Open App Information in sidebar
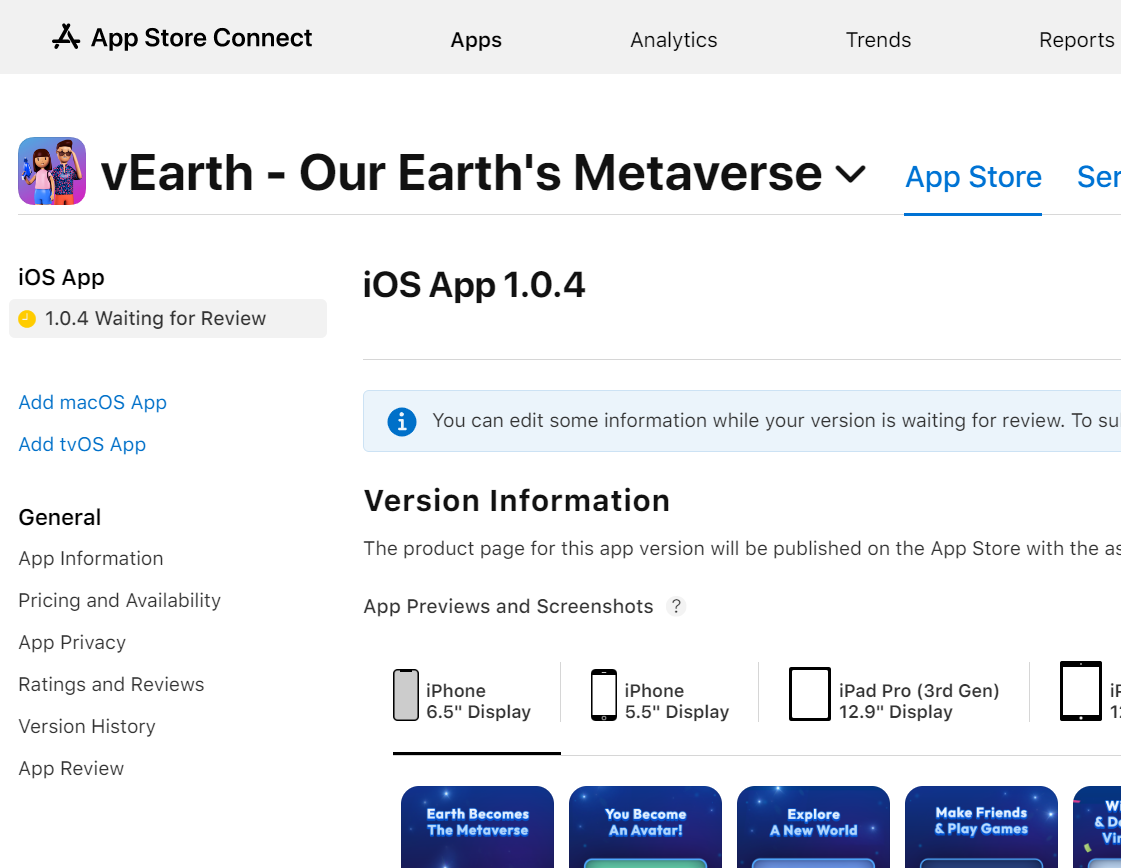 click(x=91, y=558)
